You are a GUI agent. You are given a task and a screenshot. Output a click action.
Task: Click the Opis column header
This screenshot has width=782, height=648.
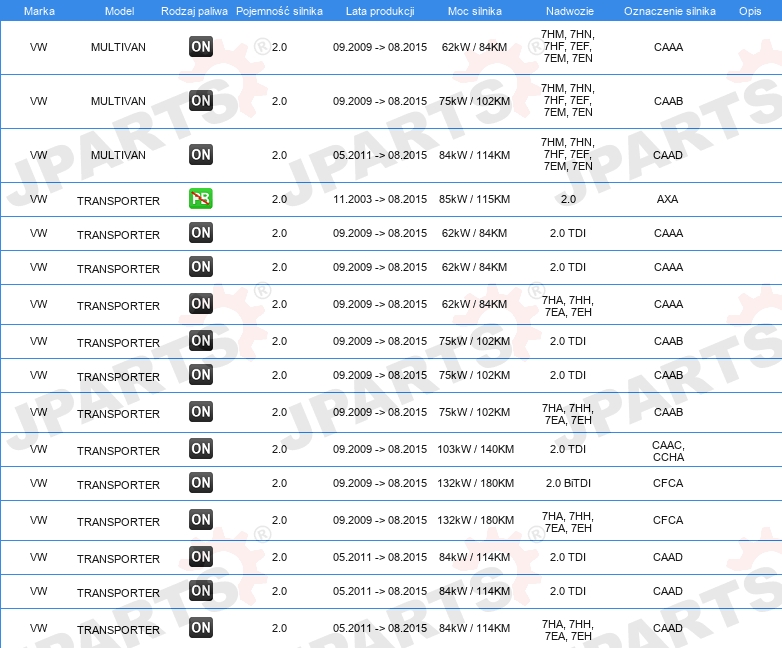(750, 11)
